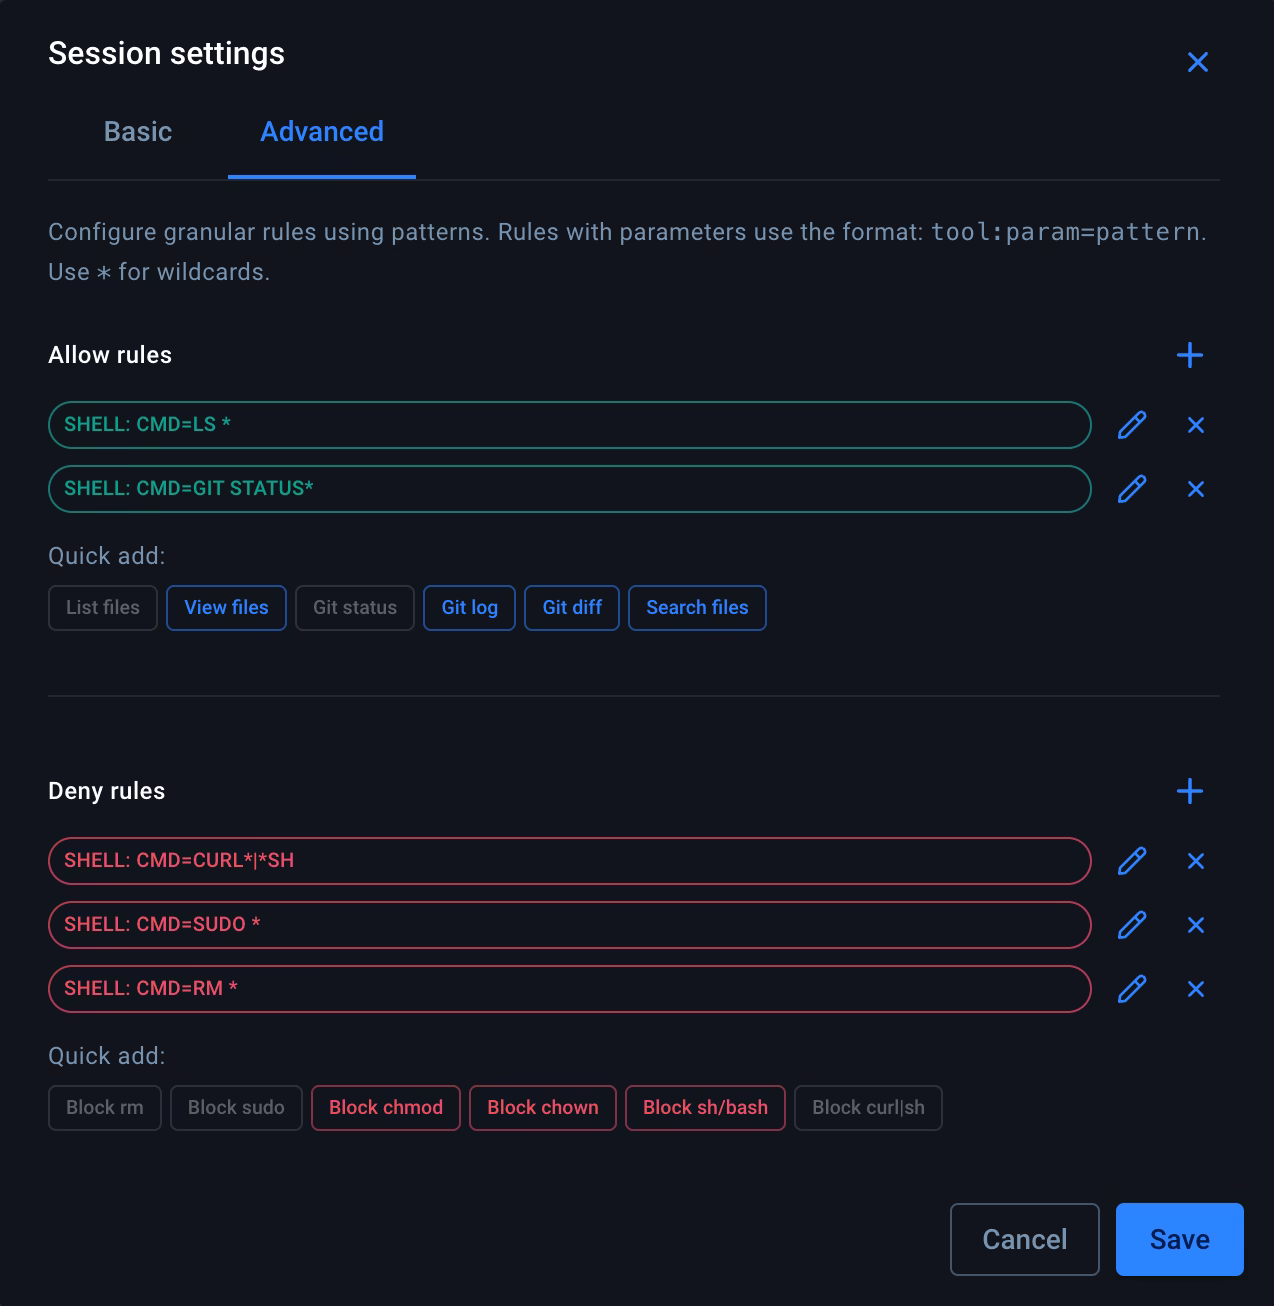Close the Session settings dialog
Image resolution: width=1274 pixels, height=1306 pixels.
tap(1197, 61)
